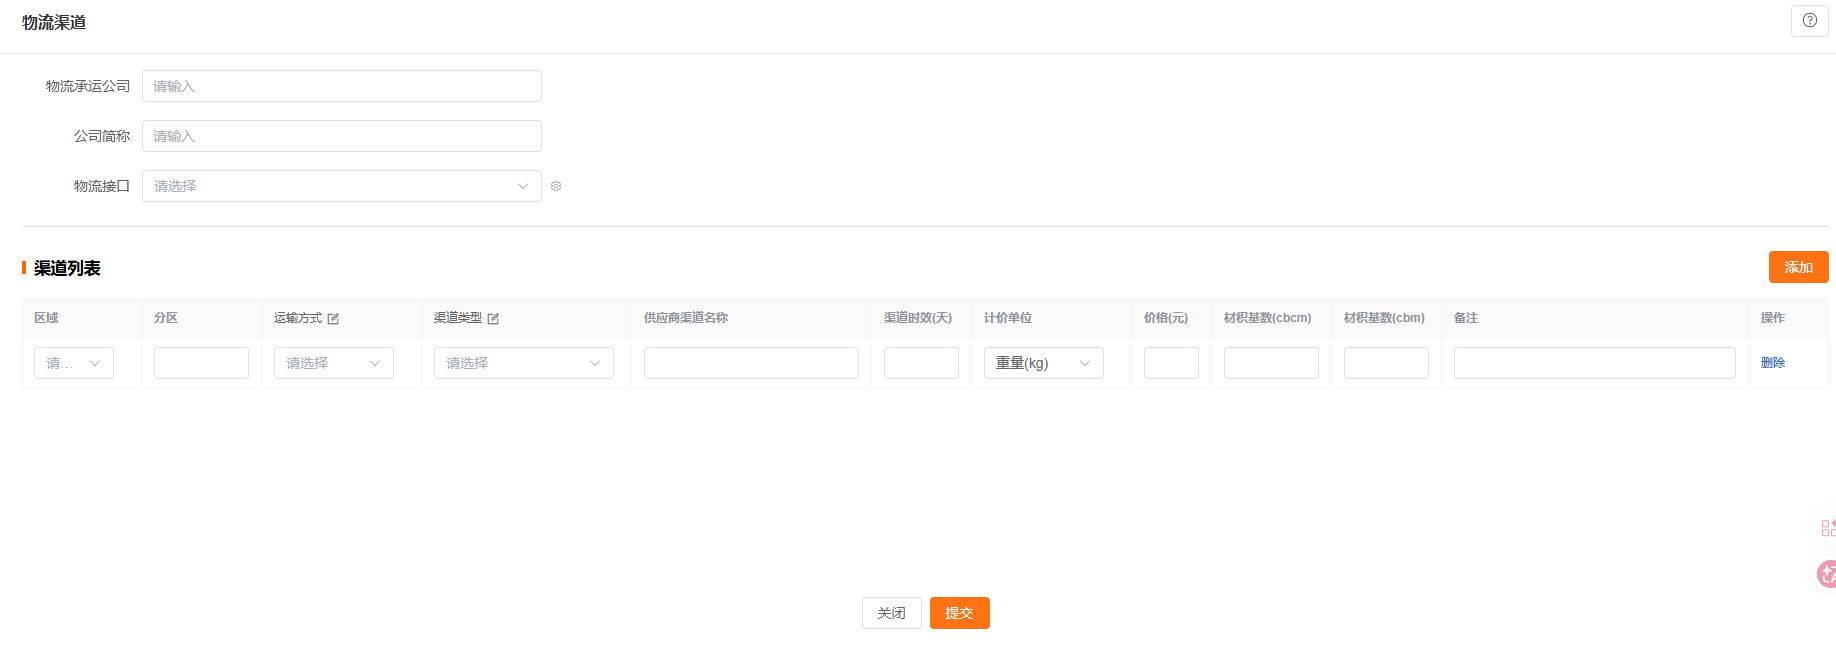Click the 删除 link in the row
Viewport: 1836px width, 661px height.
1772,363
